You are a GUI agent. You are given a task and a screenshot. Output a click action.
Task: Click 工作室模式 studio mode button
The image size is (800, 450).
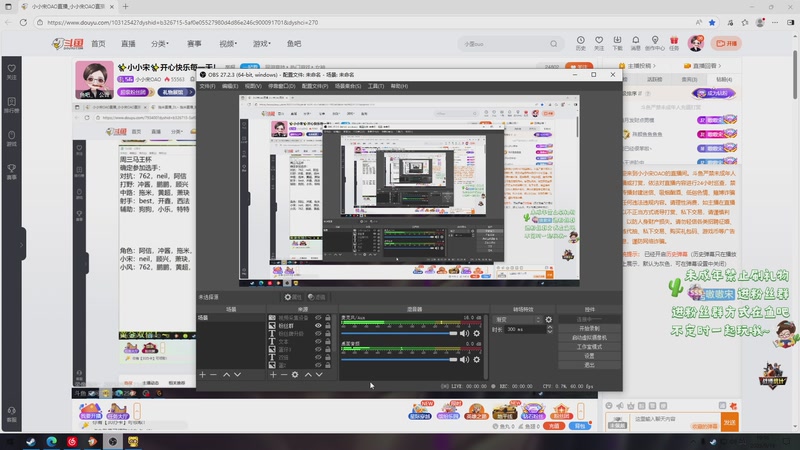point(589,347)
